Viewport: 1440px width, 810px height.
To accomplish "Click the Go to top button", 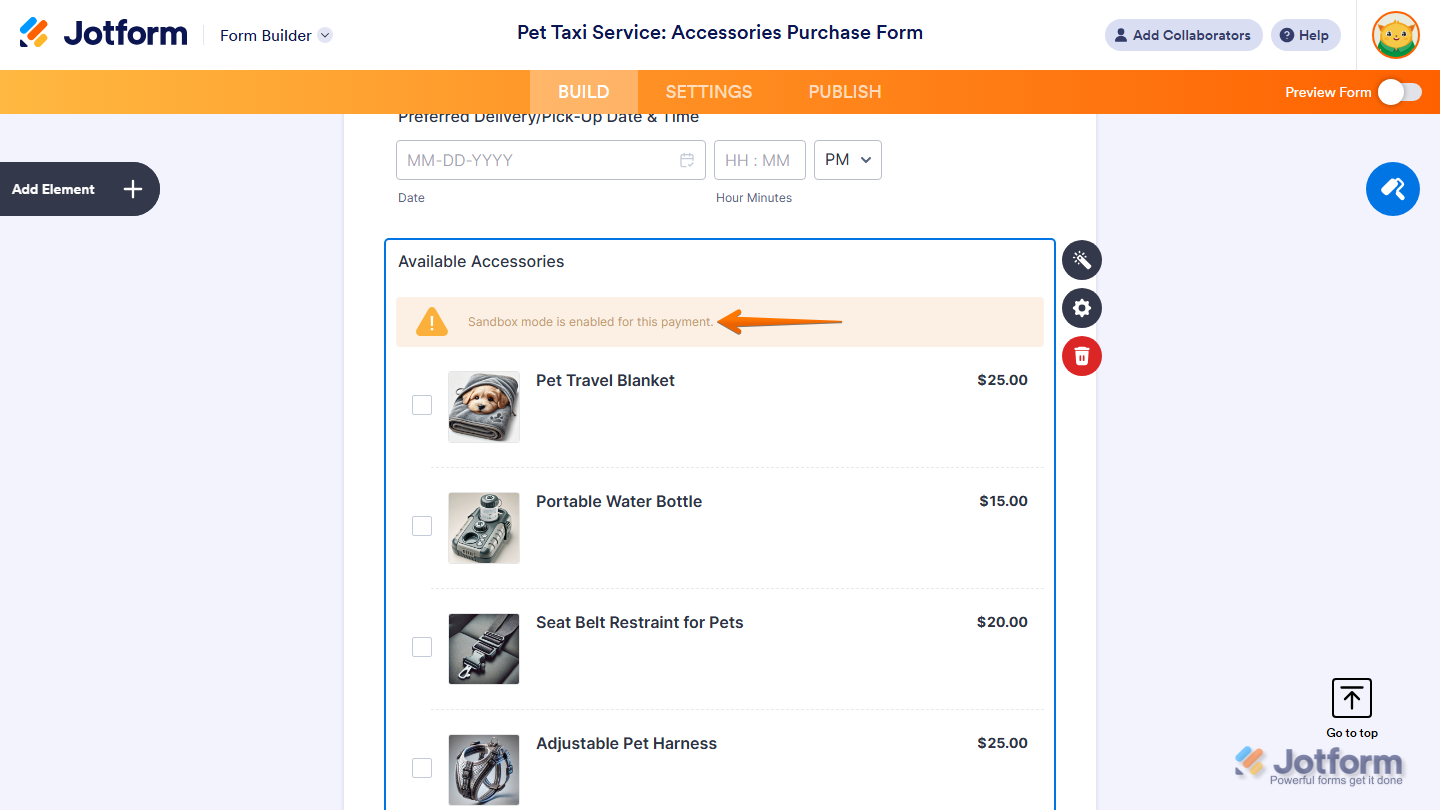I will [x=1351, y=698].
